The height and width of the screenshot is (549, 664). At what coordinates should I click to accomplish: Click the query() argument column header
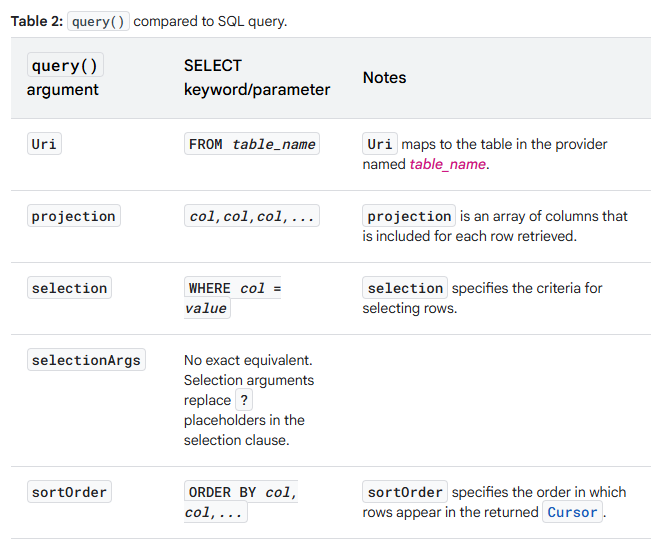65,77
